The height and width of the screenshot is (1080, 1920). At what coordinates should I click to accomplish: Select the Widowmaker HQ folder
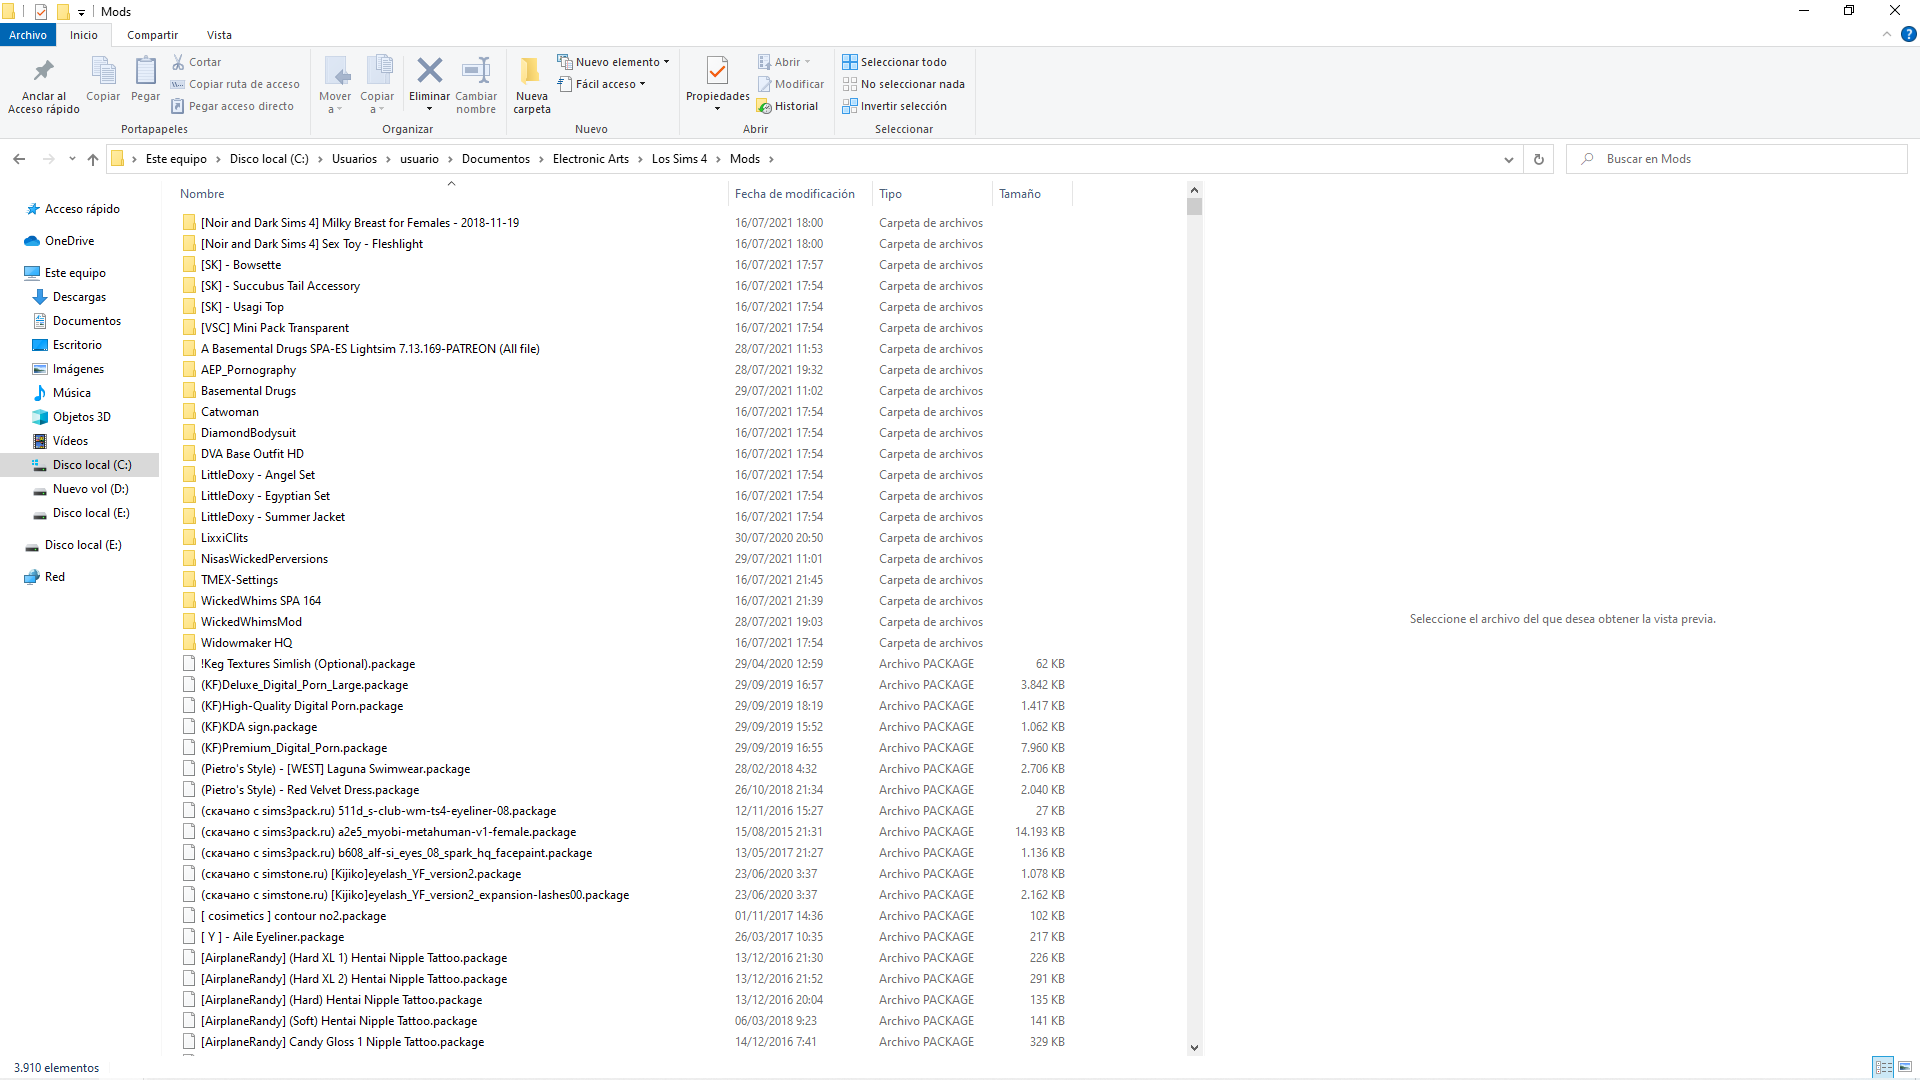(x=246, y=643)
